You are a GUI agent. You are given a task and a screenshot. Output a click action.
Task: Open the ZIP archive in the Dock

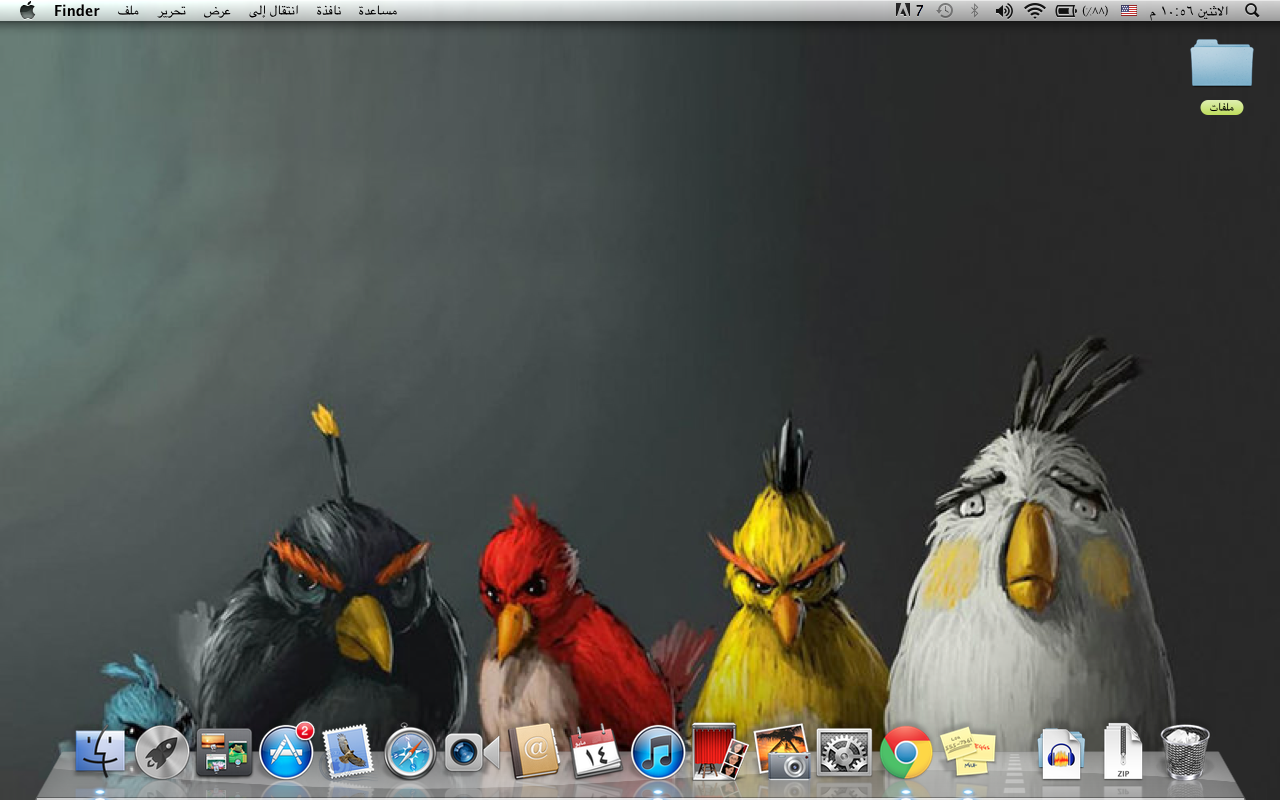[x=1123, y=752]
